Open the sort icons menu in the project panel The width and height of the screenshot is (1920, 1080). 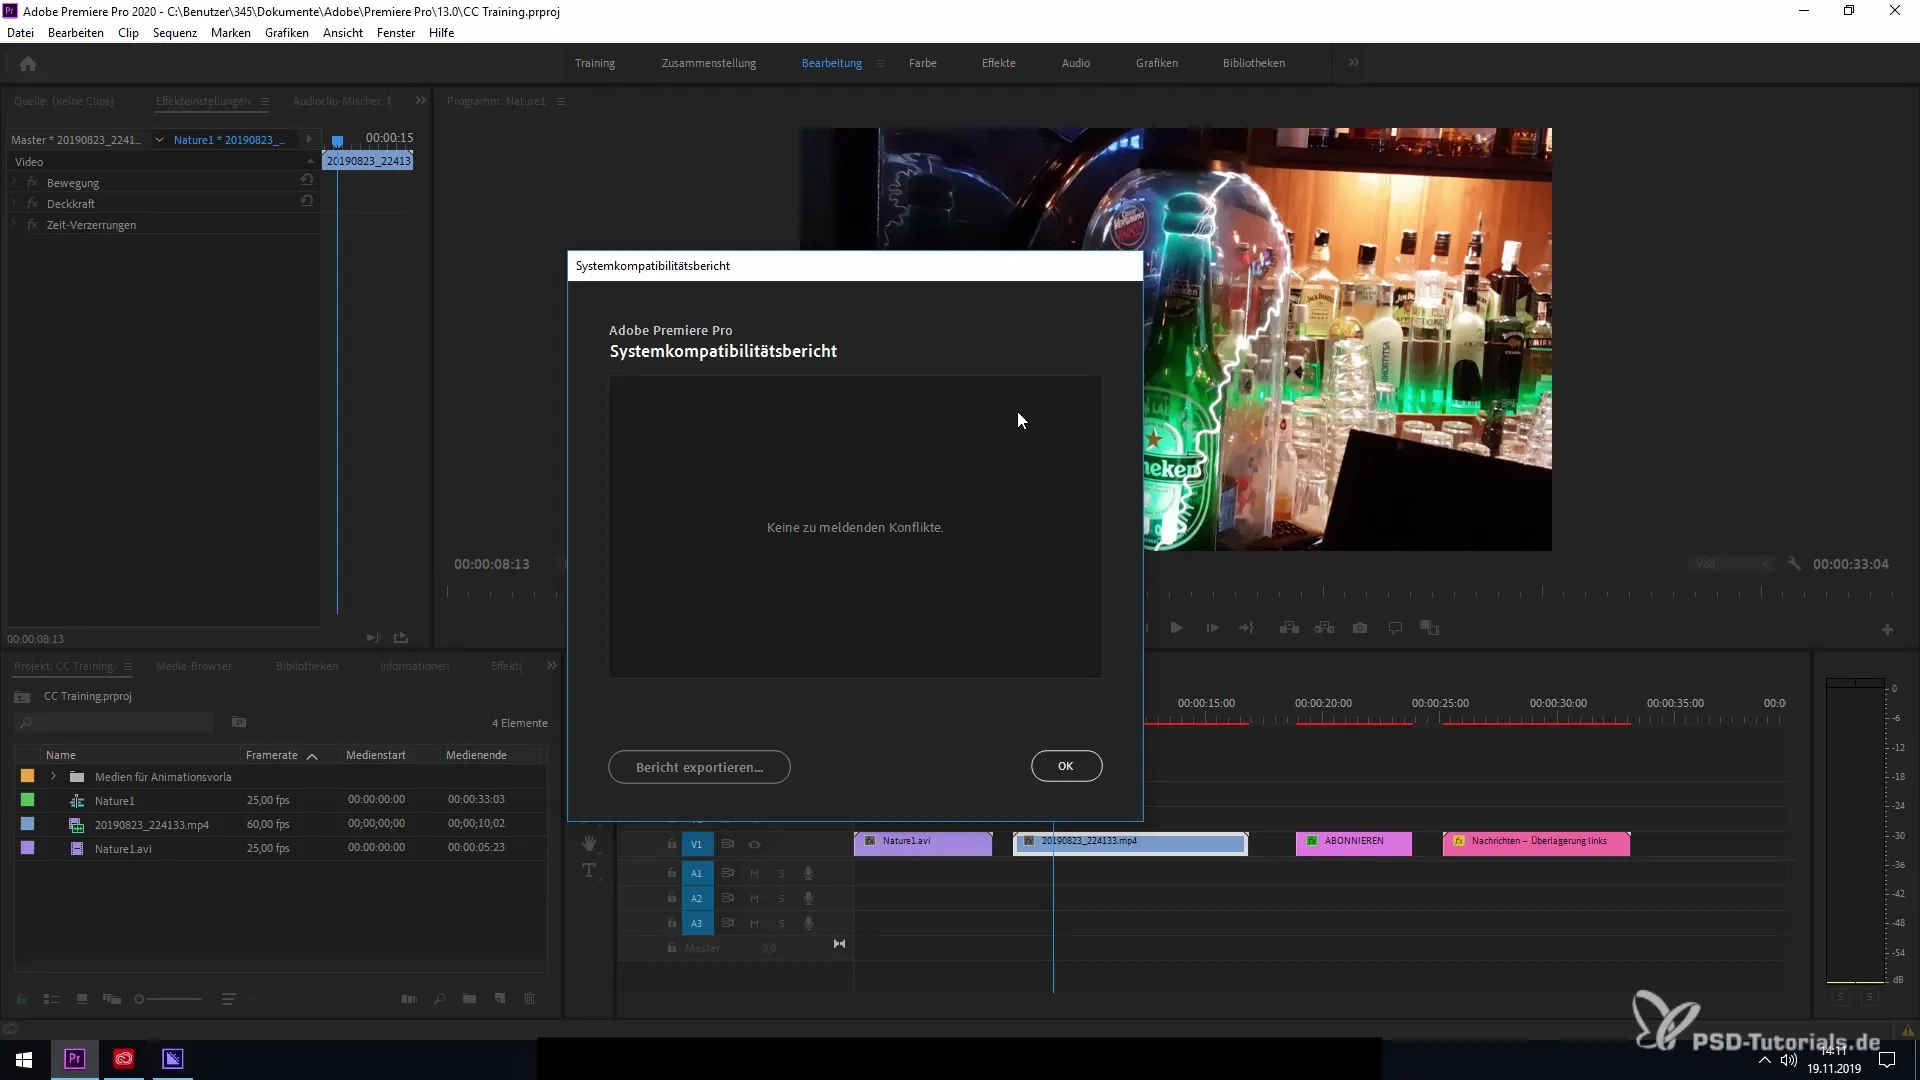click(228, 999)
